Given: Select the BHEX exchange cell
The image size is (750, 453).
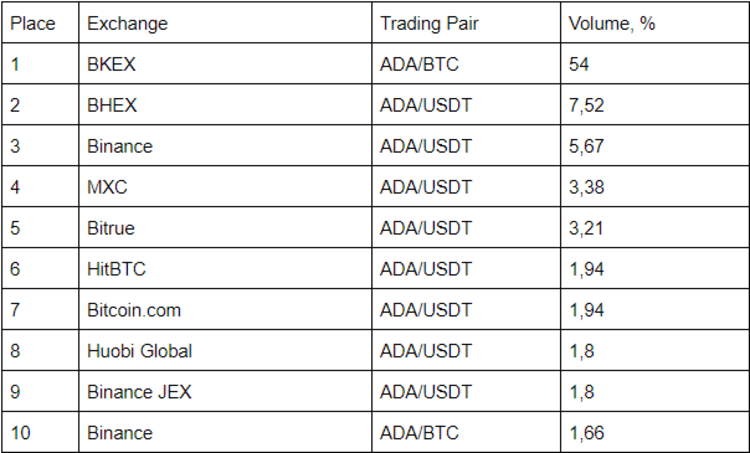Looking at the screenshot, I should pyautogui.click(x=112, y=105).
